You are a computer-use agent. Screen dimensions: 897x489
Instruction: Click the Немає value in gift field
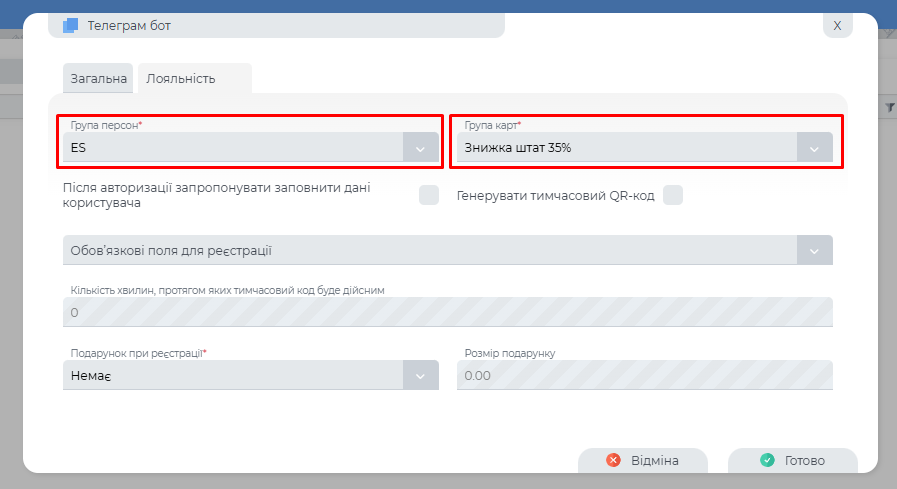click(x=90, y=375)
